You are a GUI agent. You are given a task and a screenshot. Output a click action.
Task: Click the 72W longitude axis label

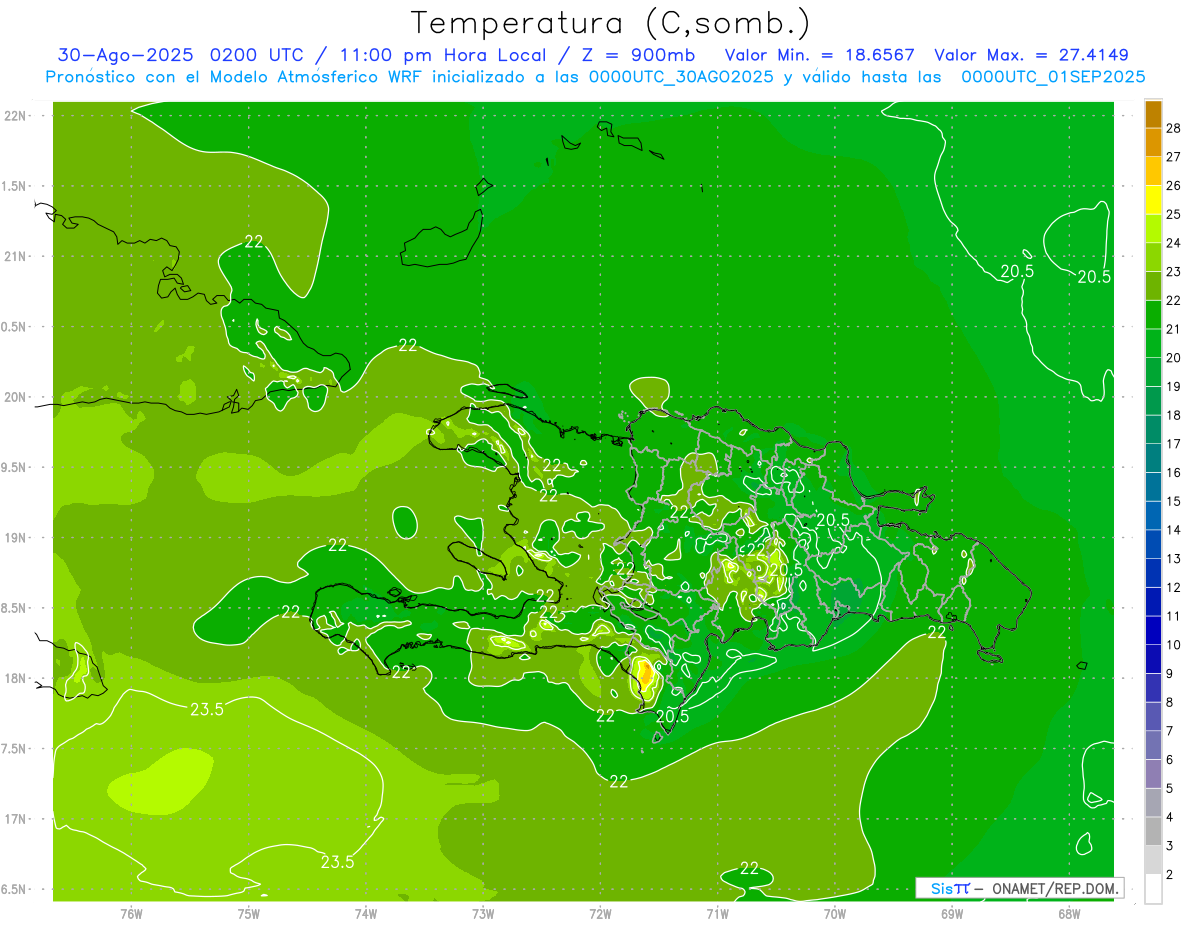tap(600, 914)
